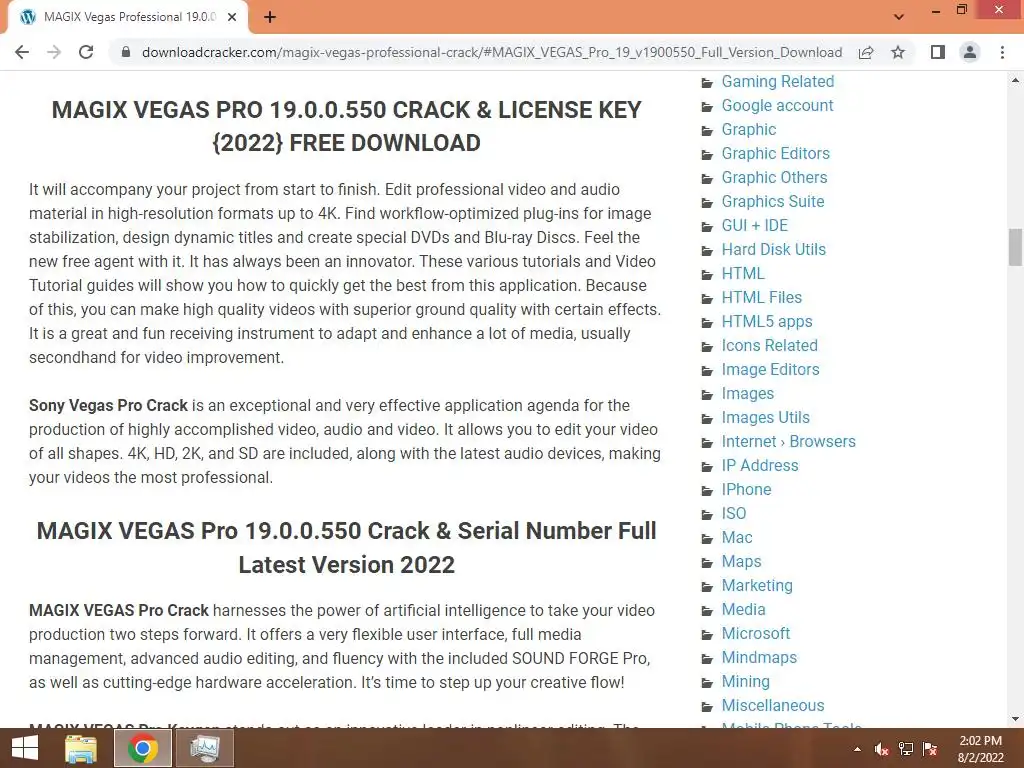Open a new browser tab
Viewport: 1024px width, 768px height.
point(270,17)
